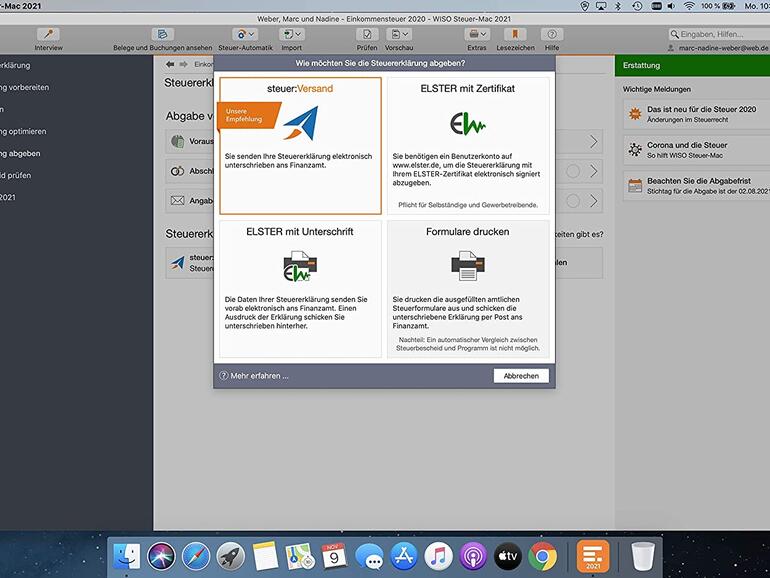Viewport: 770px width, 578px height.
Task: Click the Abbrechen button
Action: [x=521, y=376]
